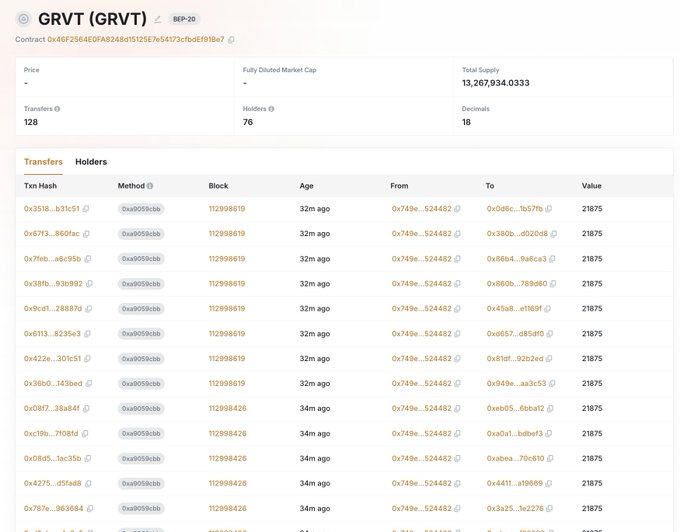Screen dimensions: 680x532
Task: Open block 112998619 in first row
Action: [227, 209]
